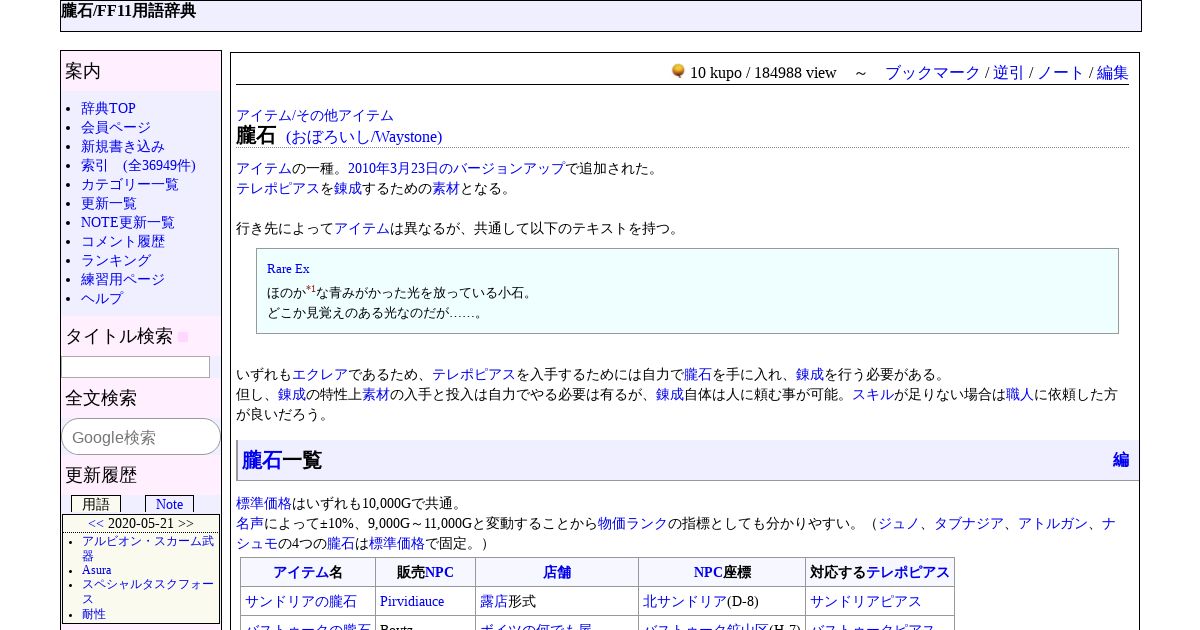The height and width of the screenshot is (630, 1200).
Task: Open コメント履歴 in the sidebar
Action: coord(123,242)
